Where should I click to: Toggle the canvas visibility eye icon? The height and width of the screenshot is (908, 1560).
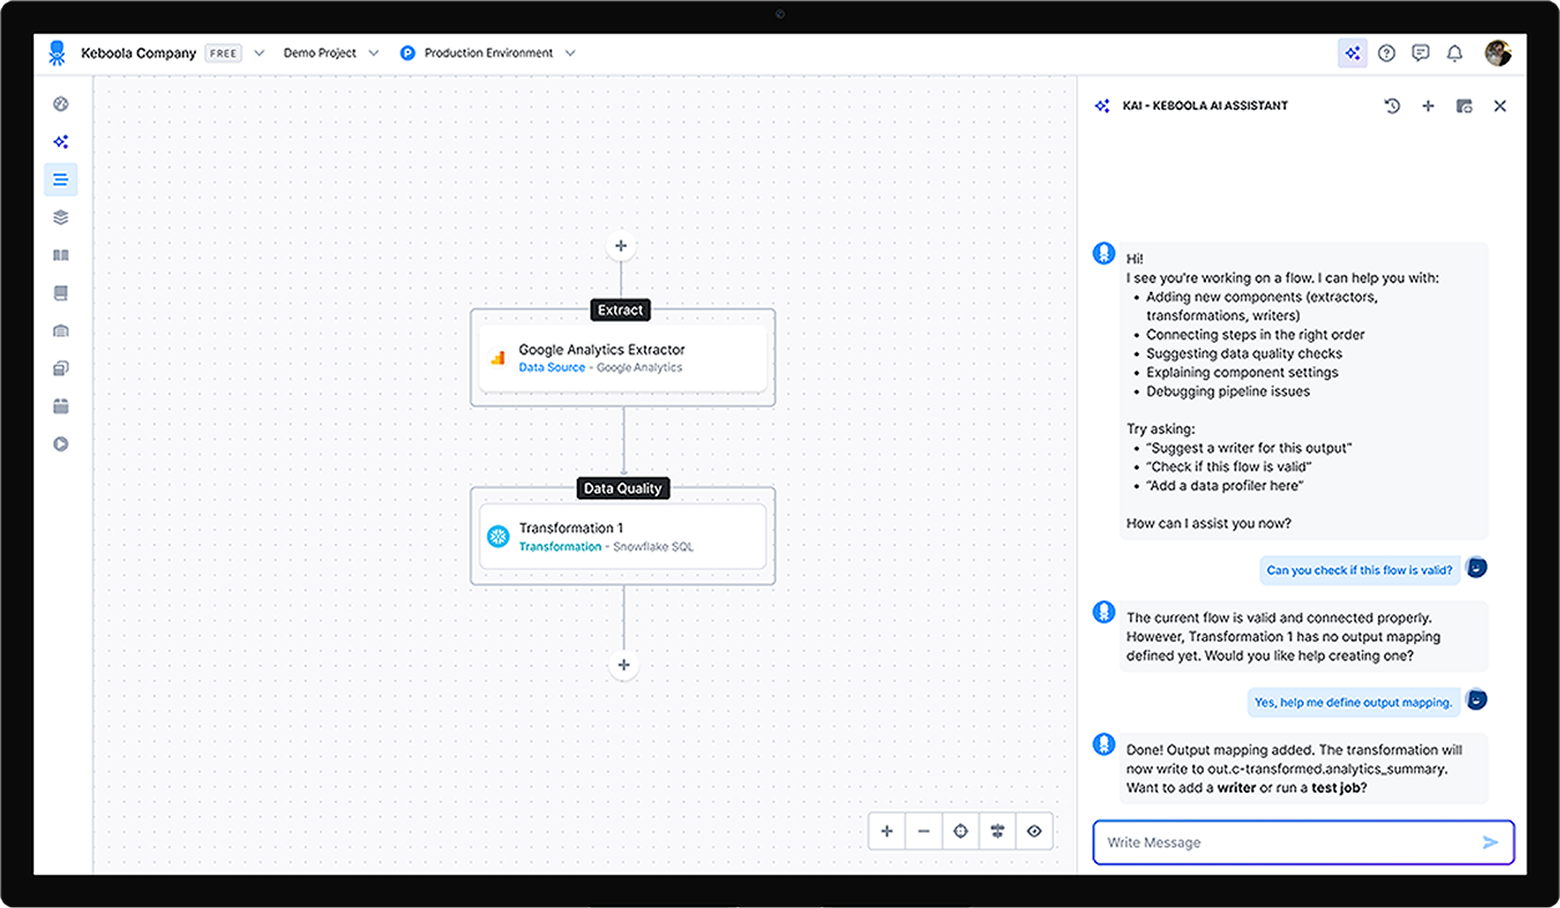coord(1034,831)
